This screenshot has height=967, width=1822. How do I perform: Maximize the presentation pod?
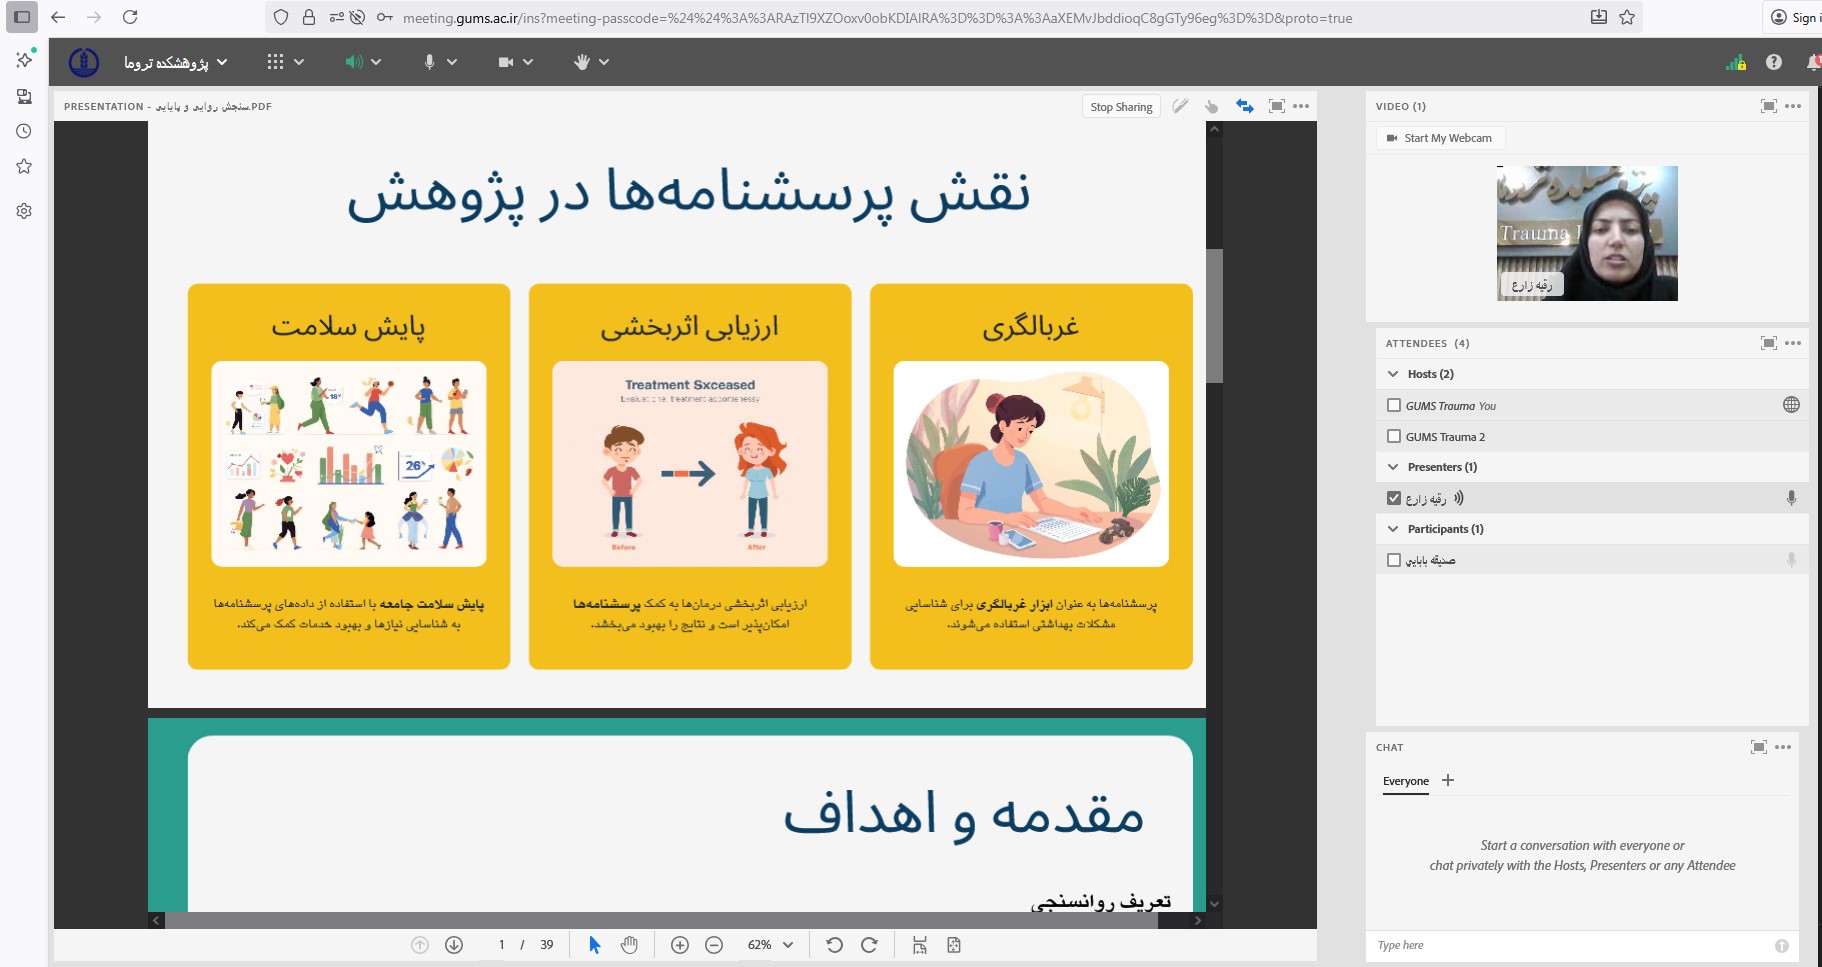point(1276,106)
